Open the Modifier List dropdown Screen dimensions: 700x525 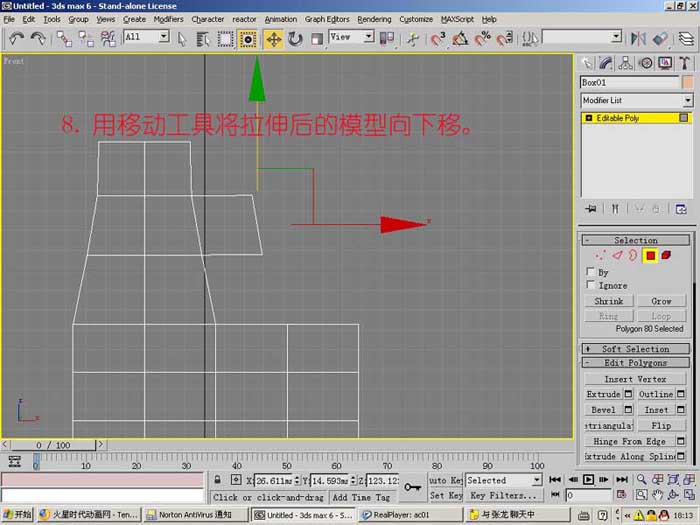pos(636,100)
